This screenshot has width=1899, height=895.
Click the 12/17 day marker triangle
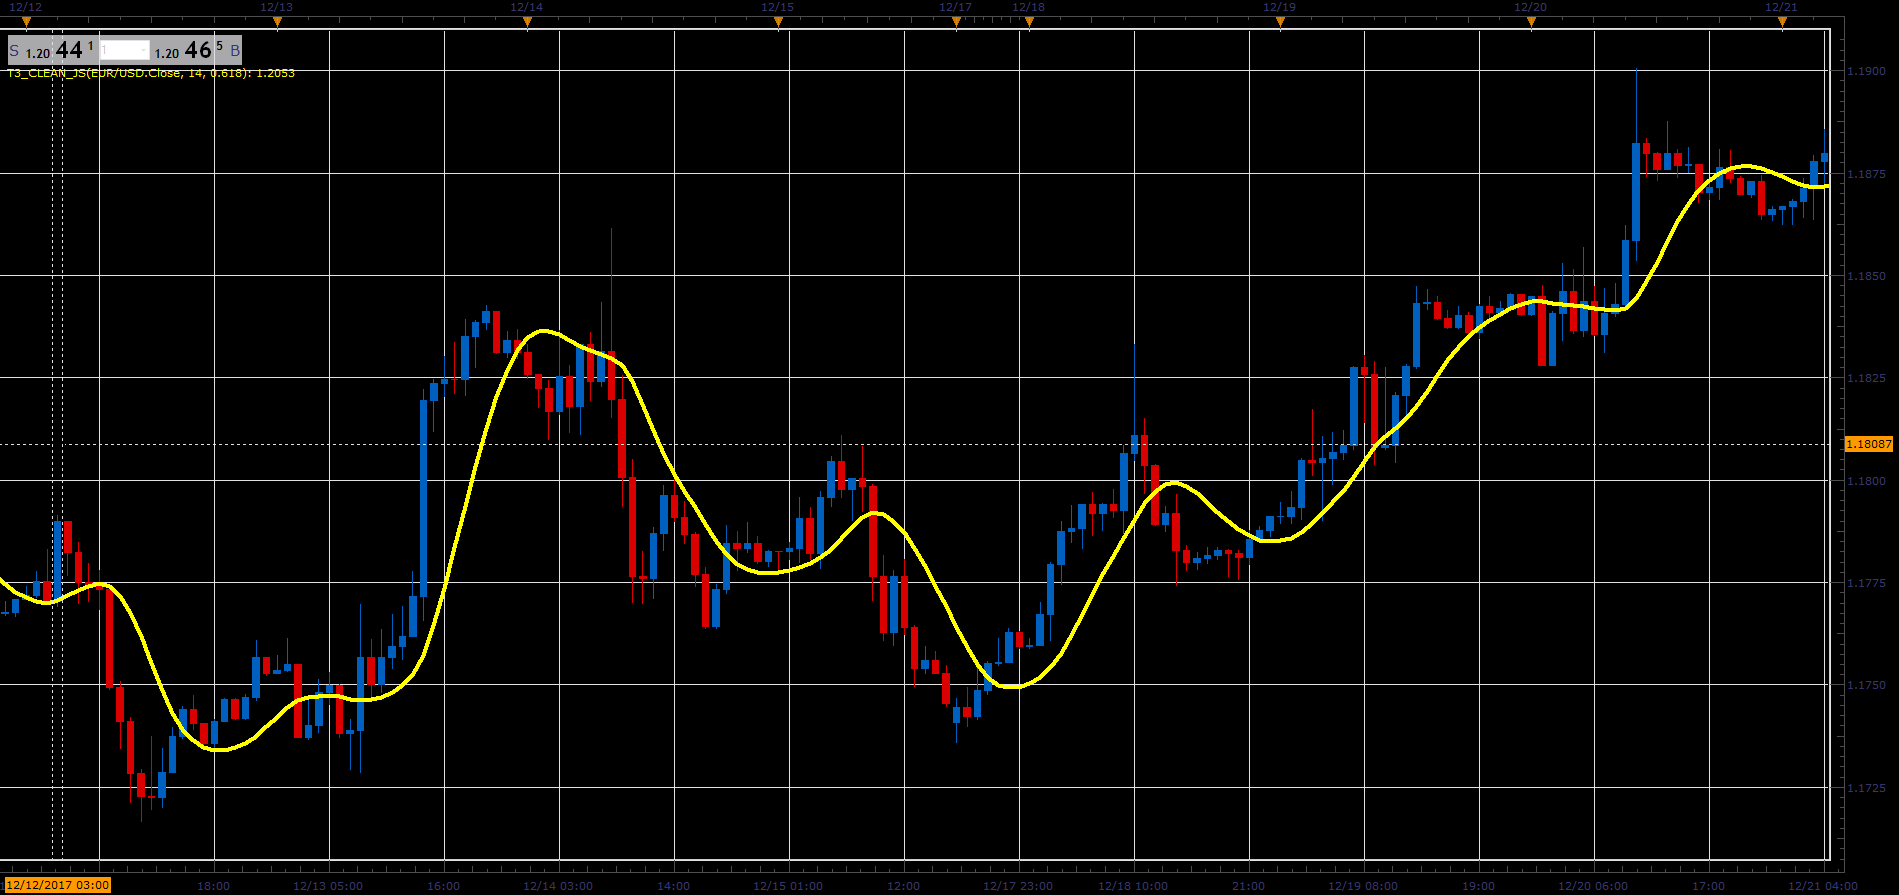956,22
